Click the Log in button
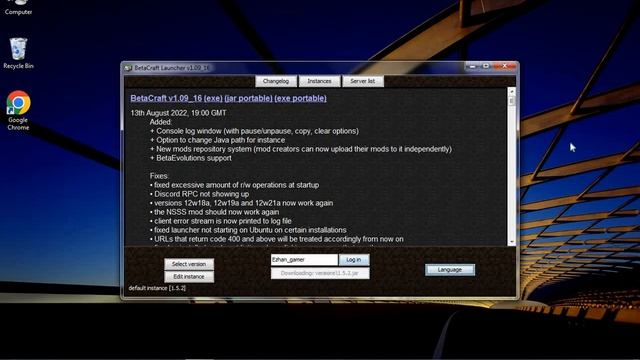This screenshot has height=360, width=640. tap(354, 260)
